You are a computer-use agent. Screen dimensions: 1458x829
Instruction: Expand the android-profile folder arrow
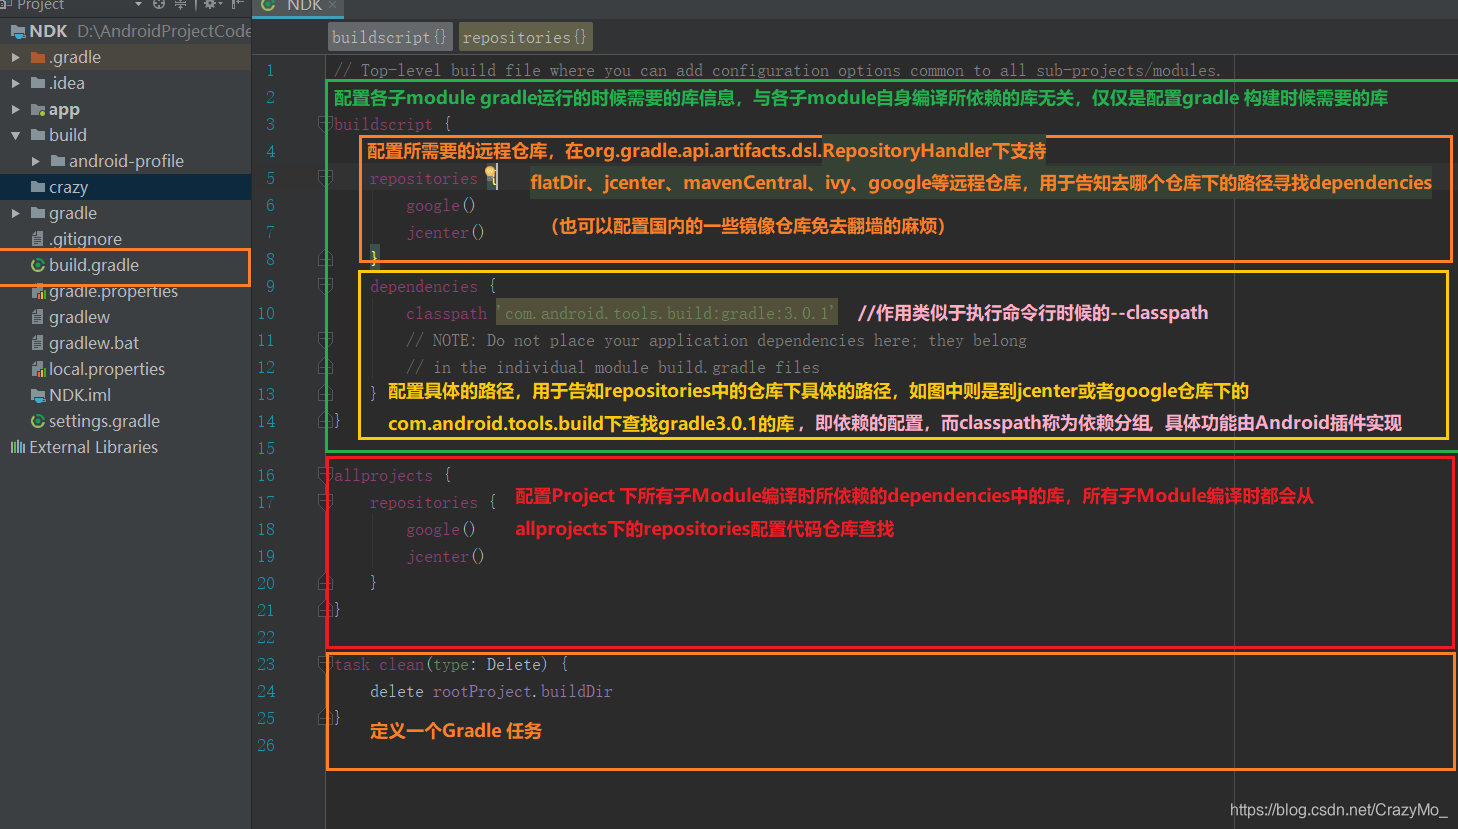[36, 161]
